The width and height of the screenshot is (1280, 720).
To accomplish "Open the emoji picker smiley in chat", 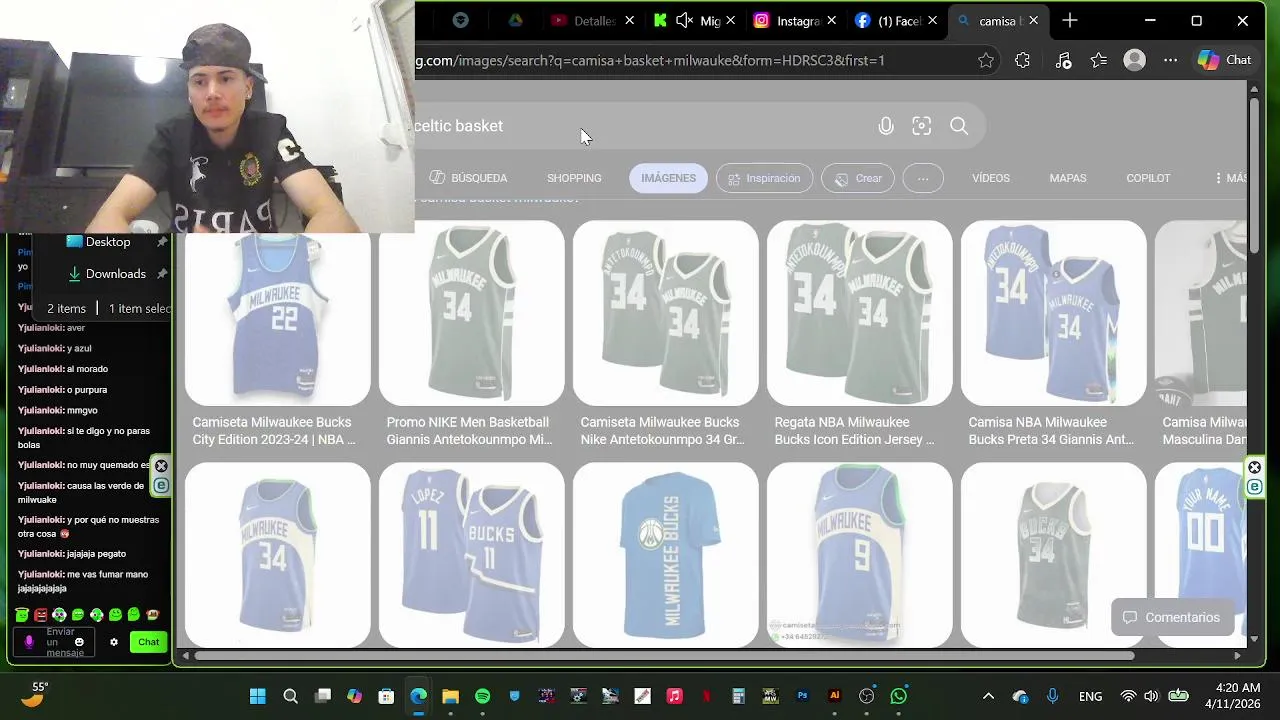I will (80, 642).
